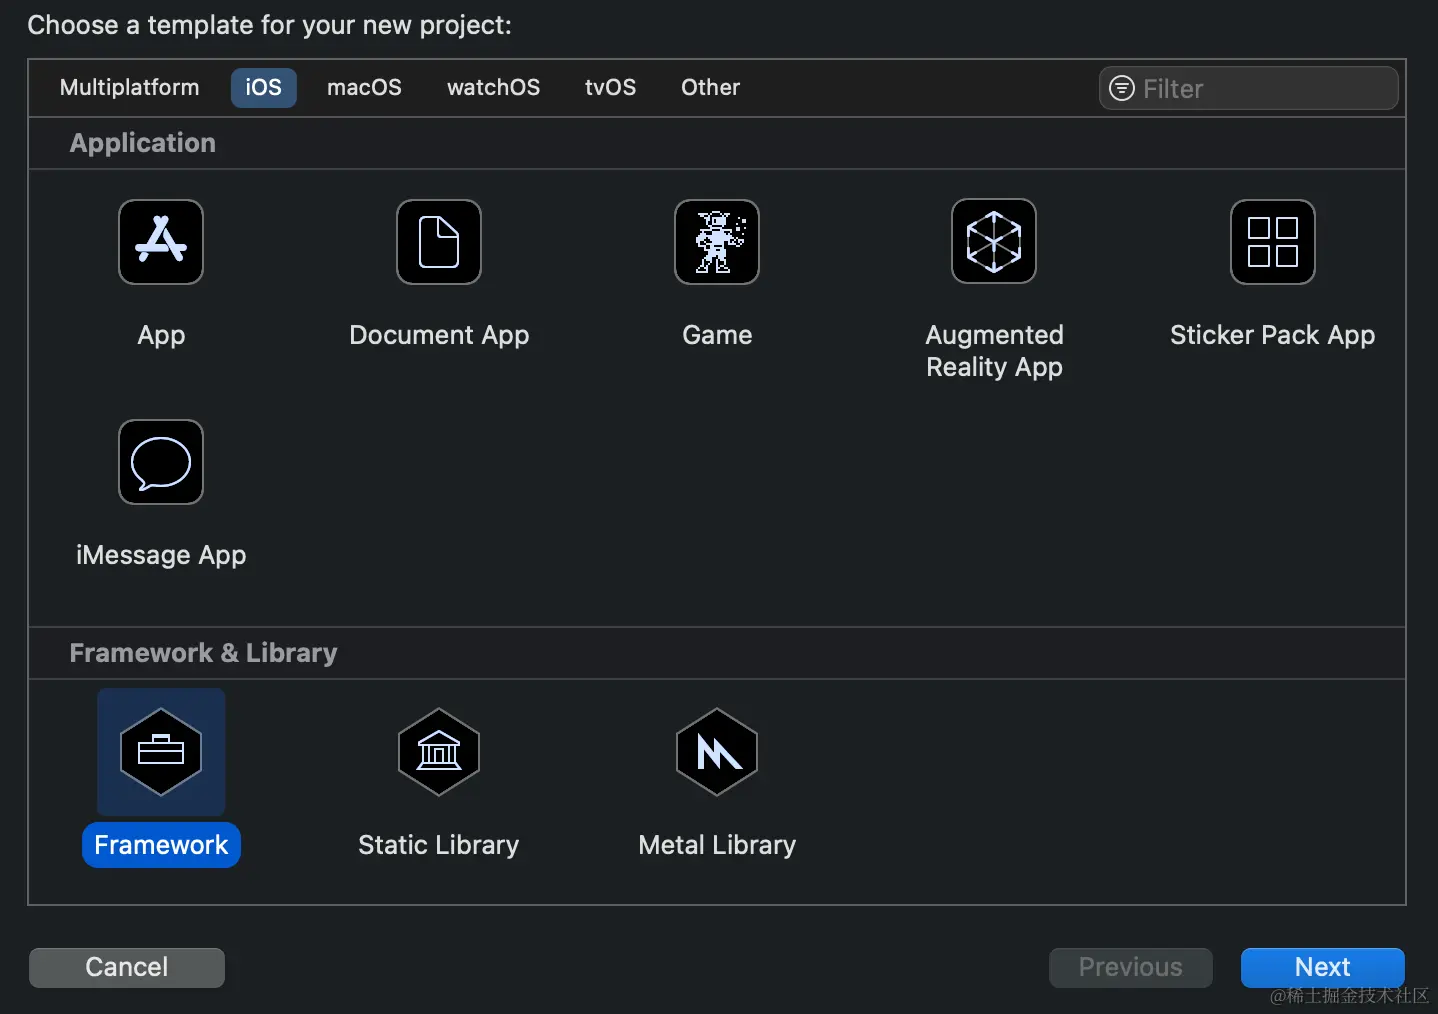Switch to the Other tab
The width and height of the screenshot is (1438, 1014).
(710, 88)
